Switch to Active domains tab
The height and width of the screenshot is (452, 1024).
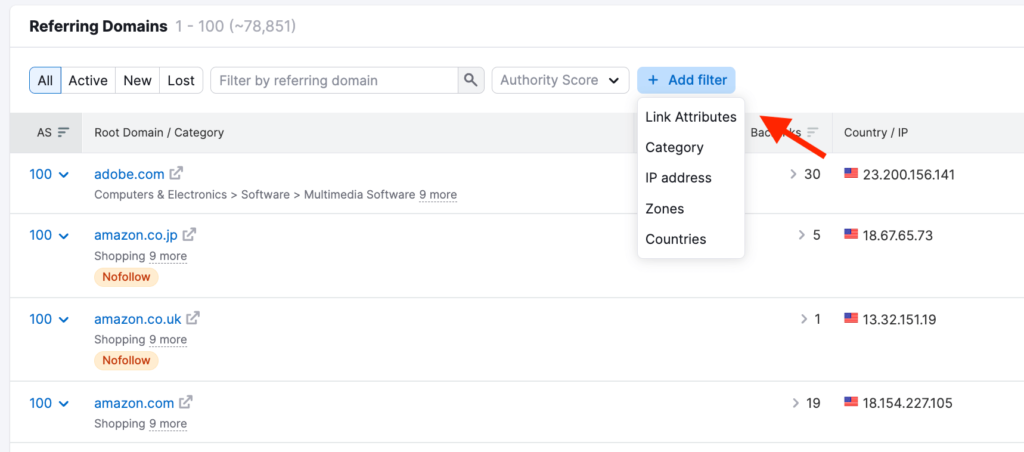pyautogui.click(x=88, y=80)
